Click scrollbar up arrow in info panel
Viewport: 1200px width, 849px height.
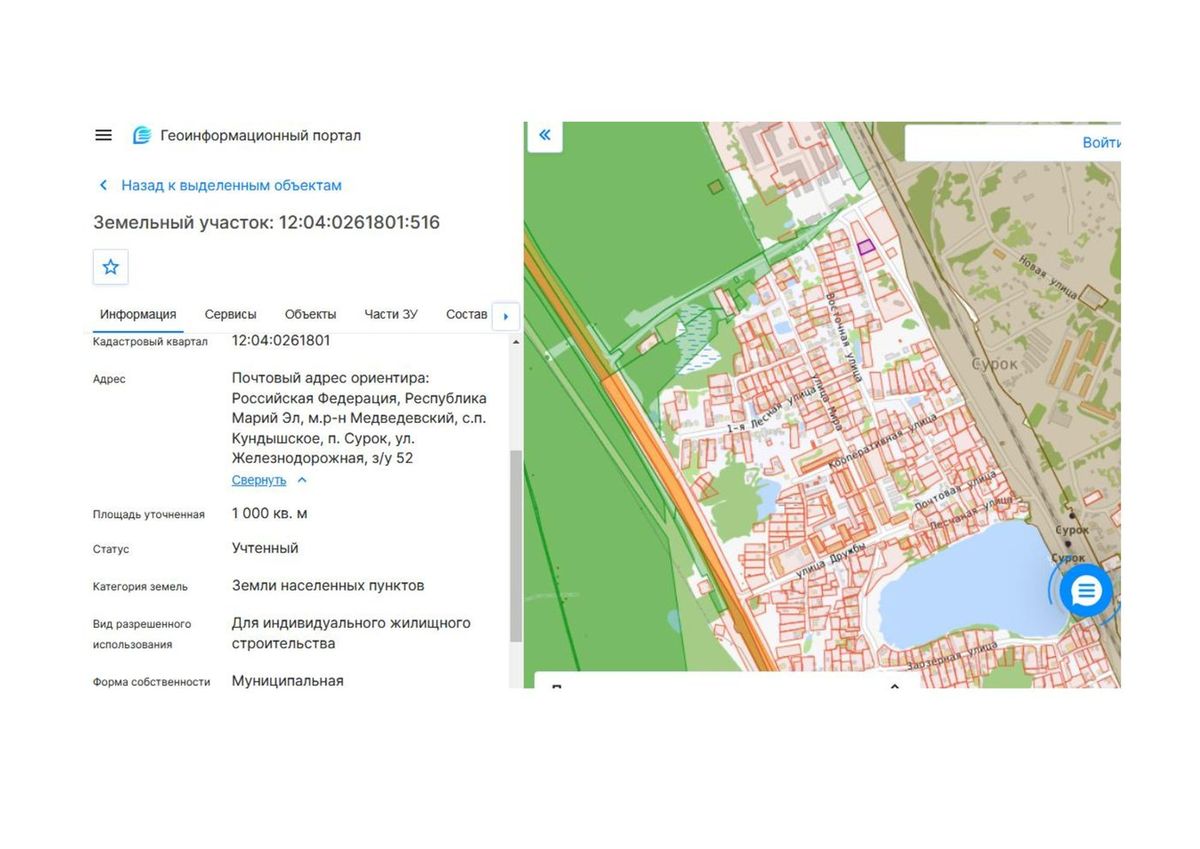tap(516, 342)
